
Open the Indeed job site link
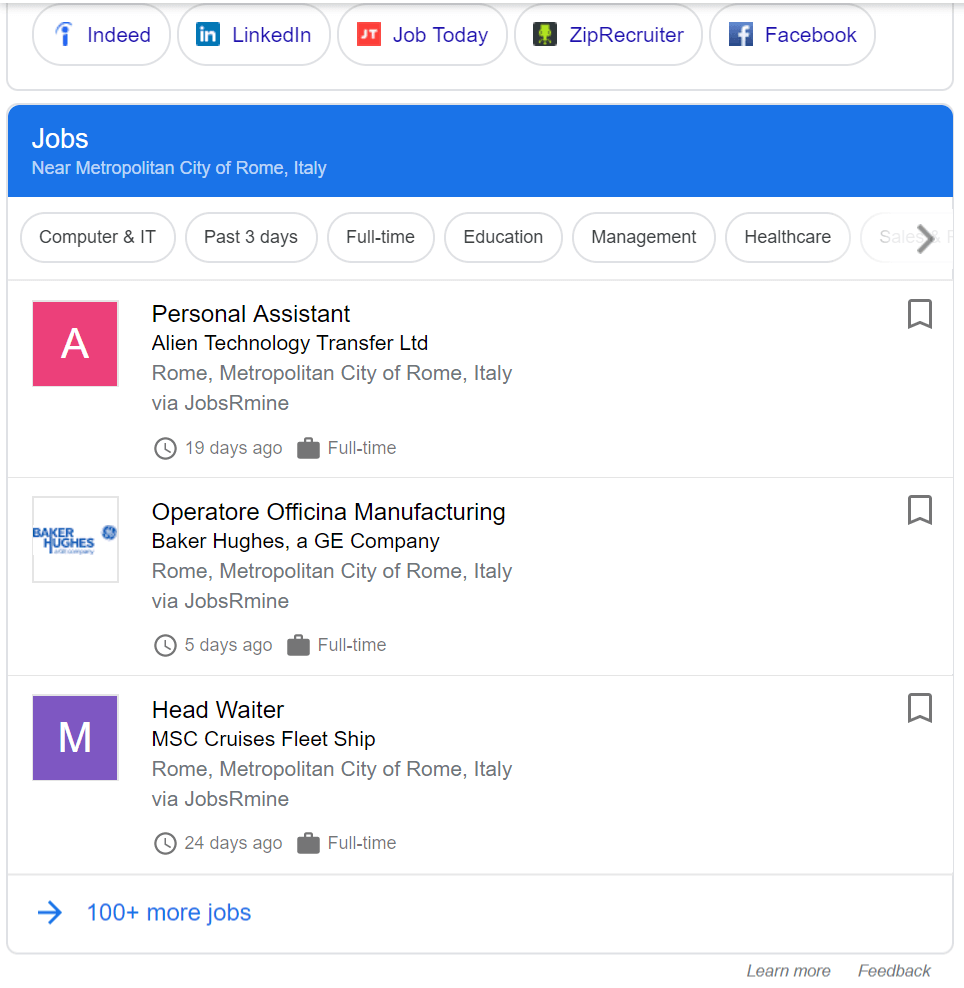point(101,35)
